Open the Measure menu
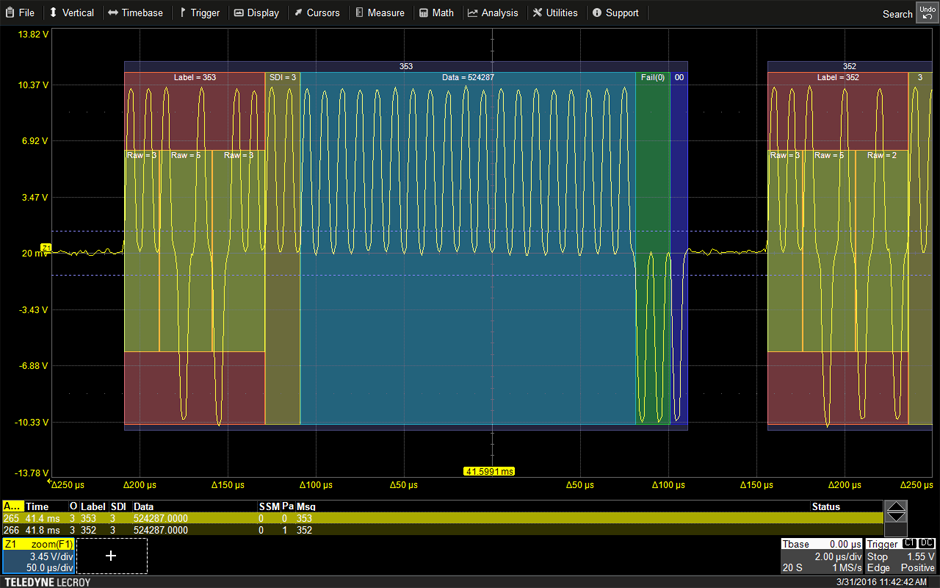Image resolution: width=940 pixels, height=588 pixels. coord(379,13)
